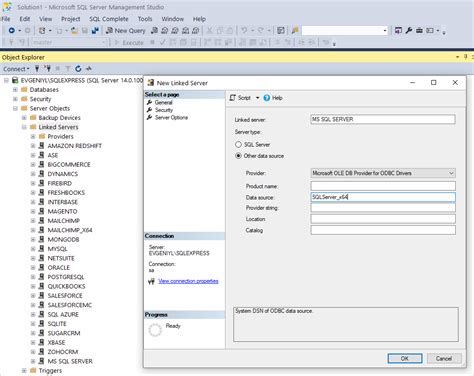
Task: Click the New Query toolbar button
Action: pyautogui.click(x=126, y=31)
